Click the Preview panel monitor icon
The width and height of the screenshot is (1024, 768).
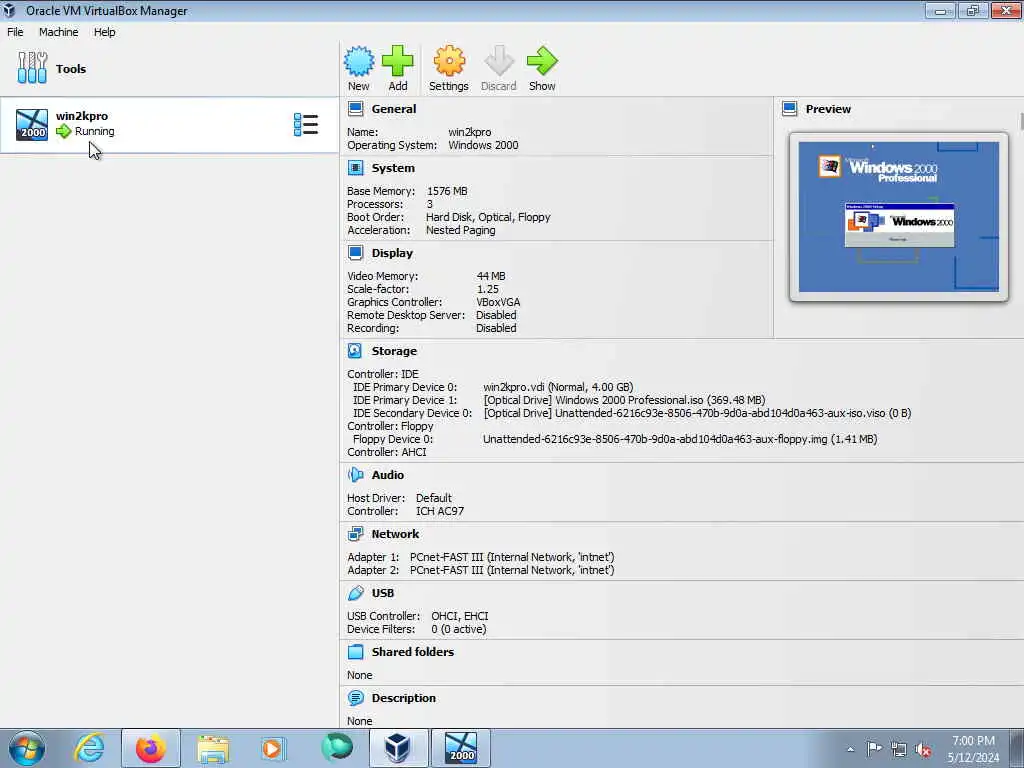point(790,108)
